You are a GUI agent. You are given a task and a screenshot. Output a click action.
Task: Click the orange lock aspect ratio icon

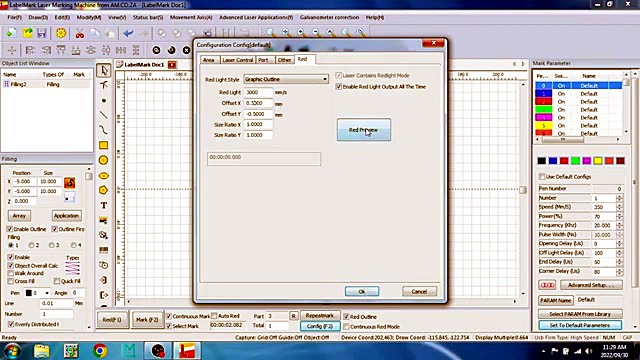pyautogui.click(x=69, y=183)
